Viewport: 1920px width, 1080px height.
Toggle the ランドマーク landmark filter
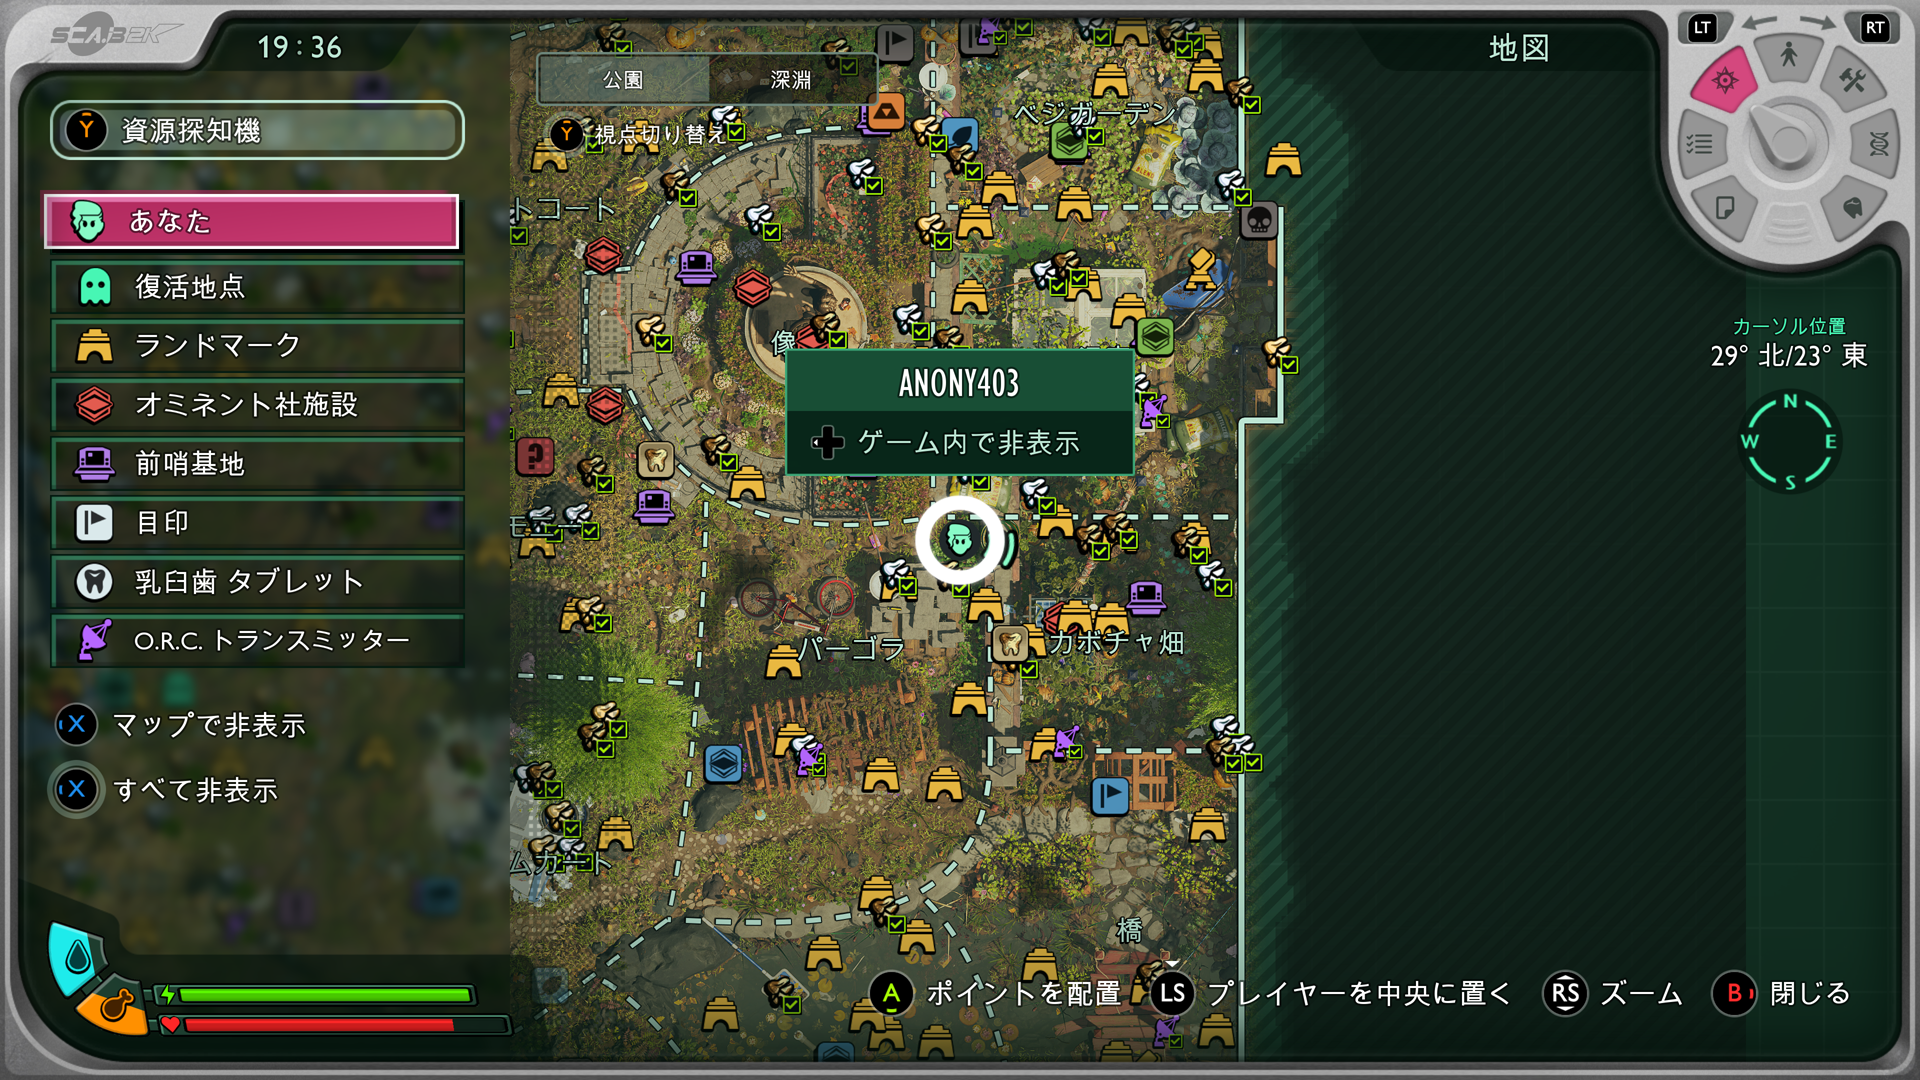pos(258,346)
